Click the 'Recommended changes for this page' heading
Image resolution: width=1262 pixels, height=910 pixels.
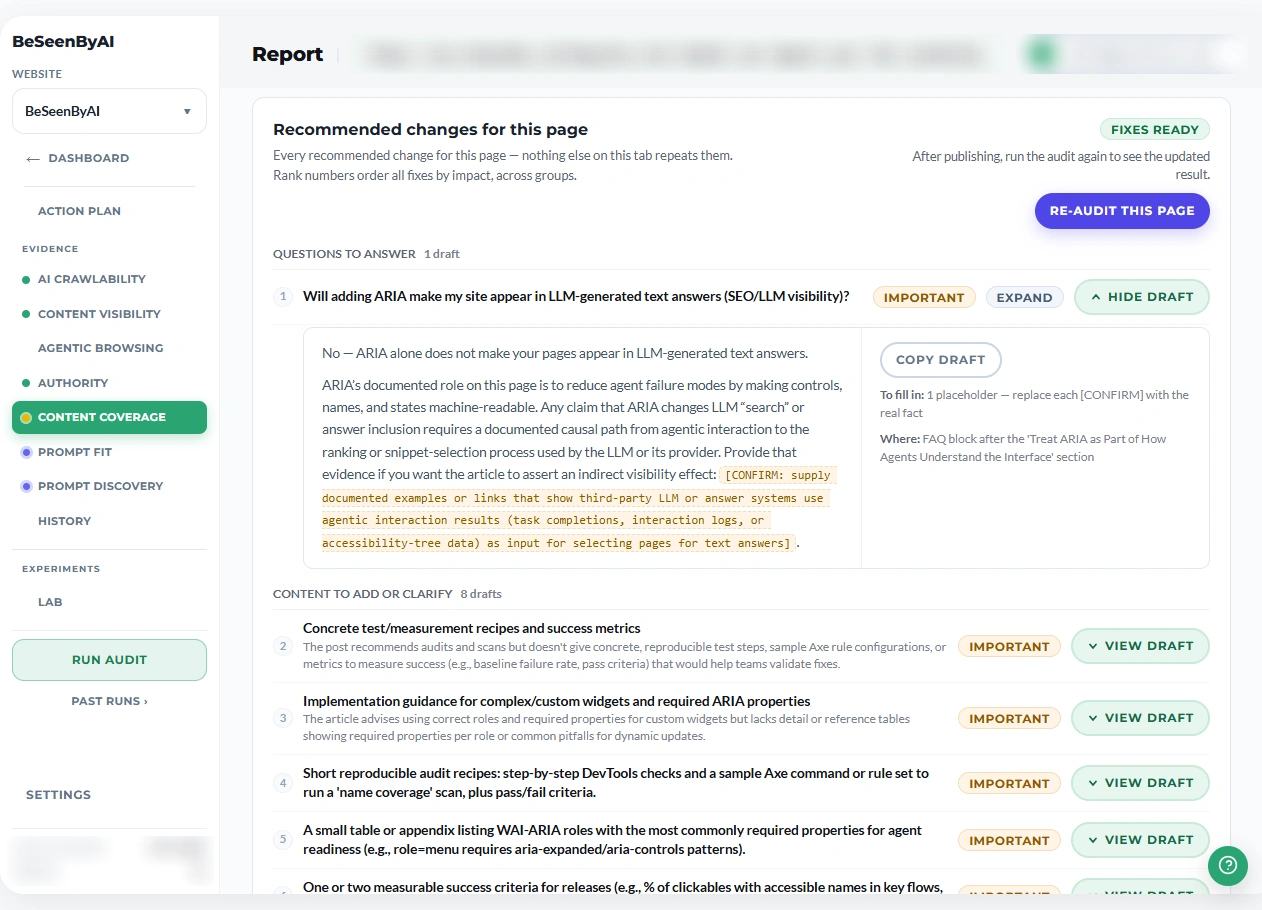[430, 129]
